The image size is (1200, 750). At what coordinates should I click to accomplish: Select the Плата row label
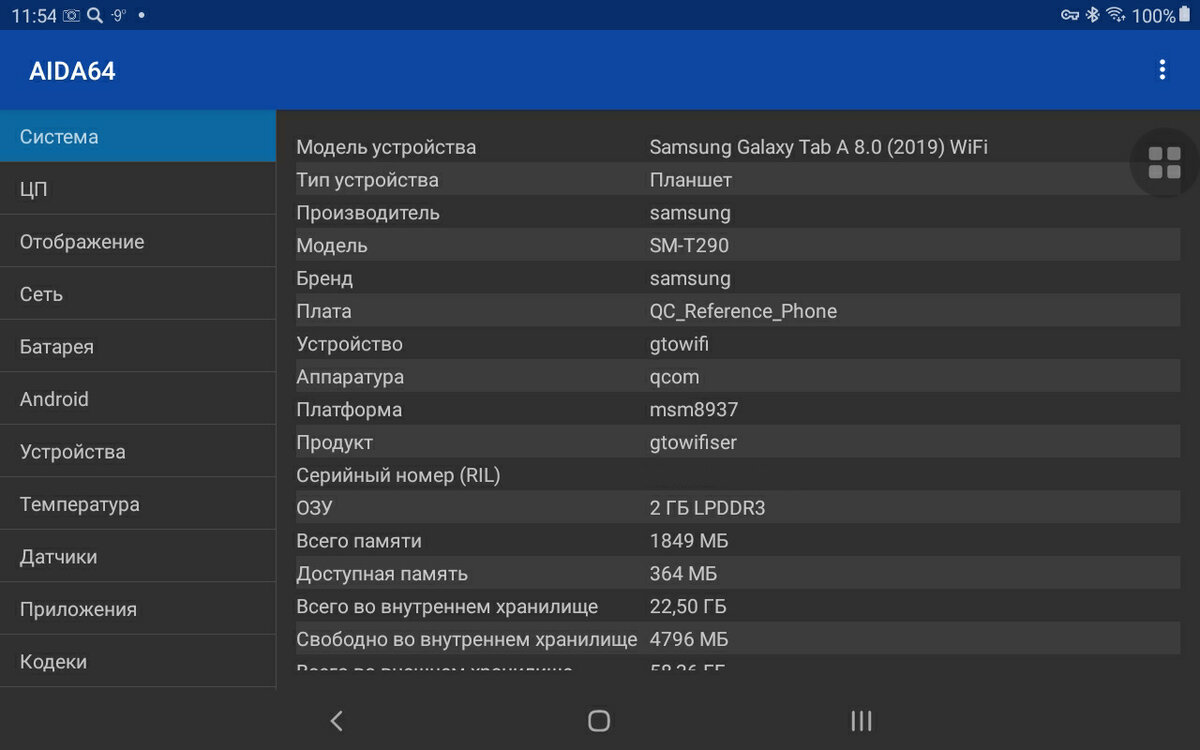[324, 312]
